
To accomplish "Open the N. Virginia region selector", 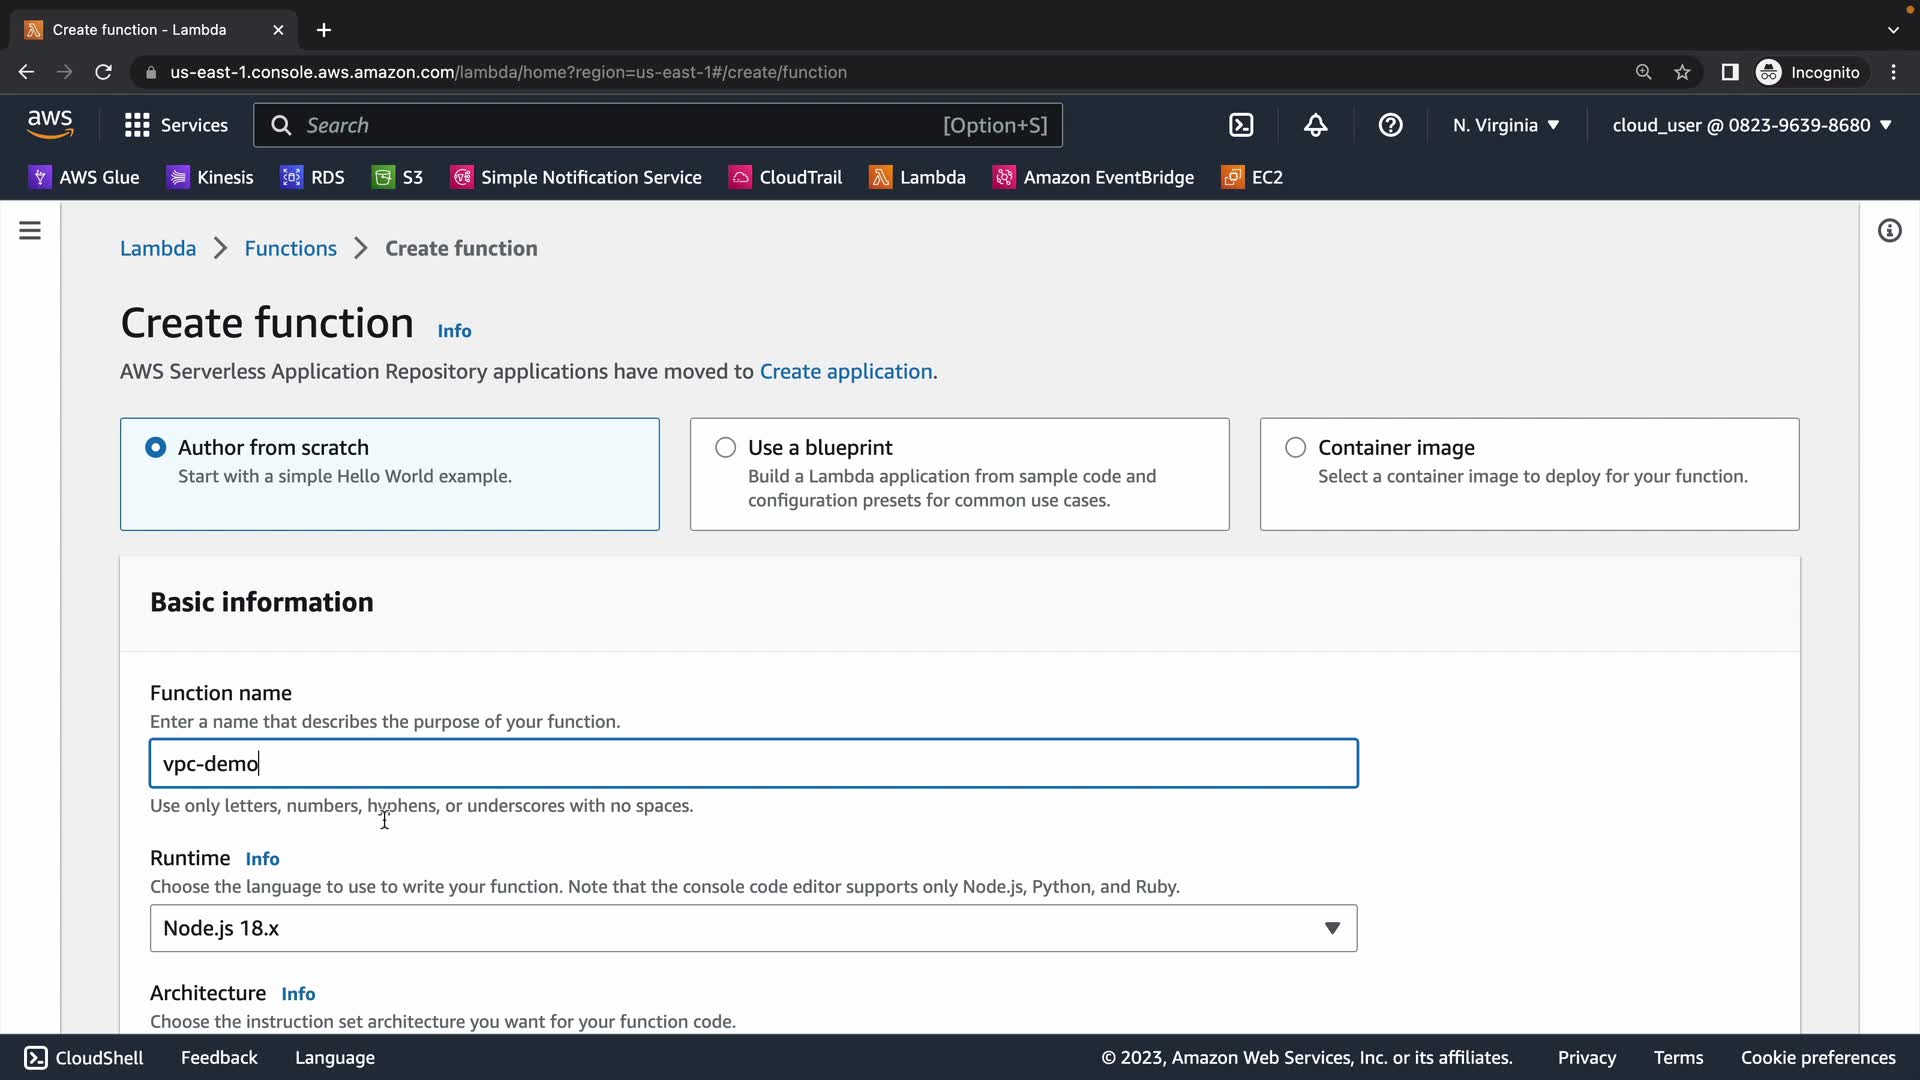I will pos(1506,125).
